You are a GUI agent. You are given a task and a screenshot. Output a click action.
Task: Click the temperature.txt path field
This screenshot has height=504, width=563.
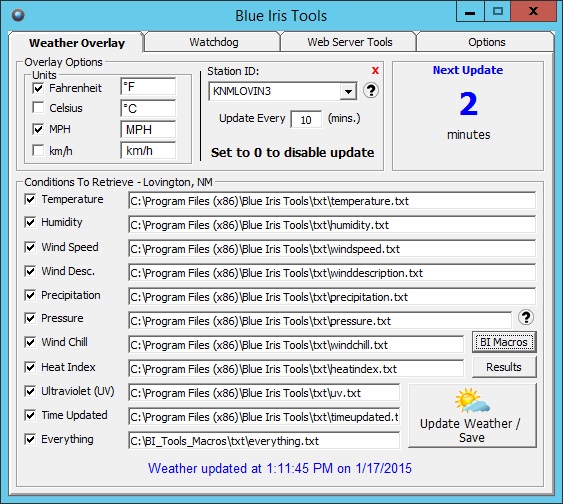pyautogui.click(x=332, y=201)
